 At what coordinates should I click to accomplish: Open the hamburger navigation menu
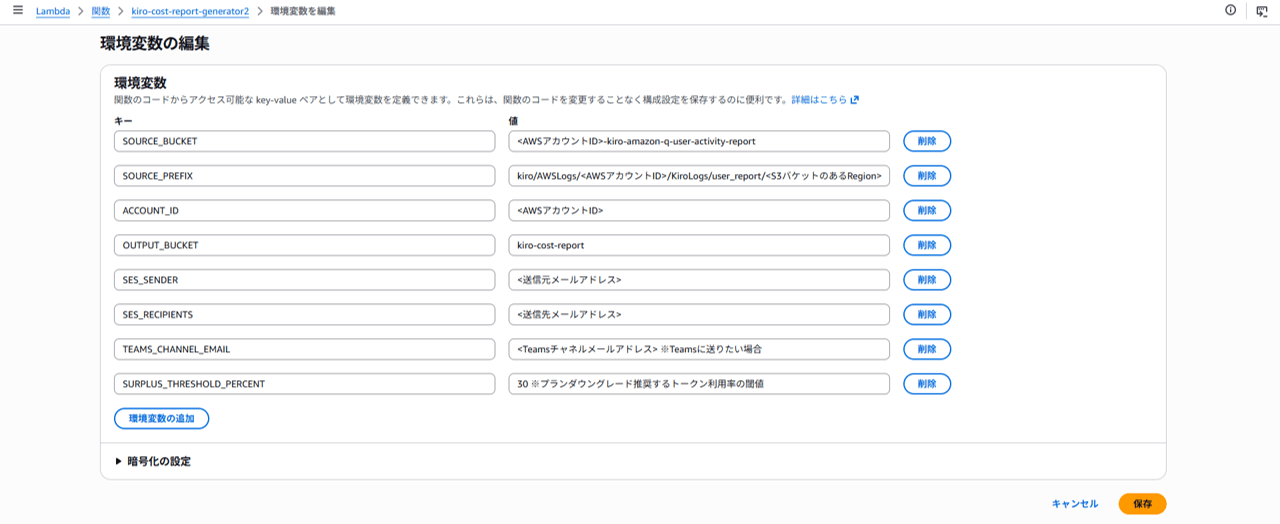tap(18, 10)
